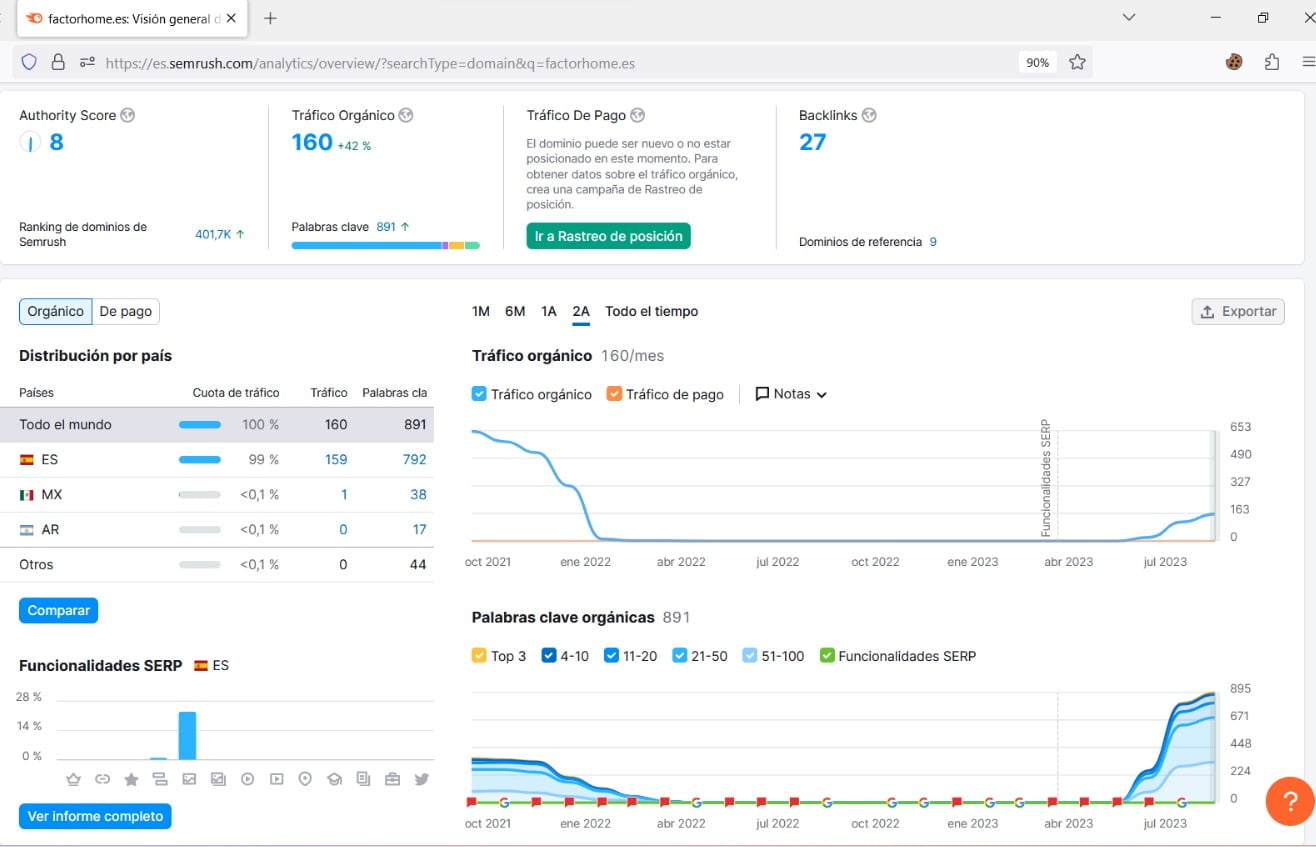Click the orange help question mark button
The height and width of the screenshot is (847, 1316).
point(1289,801)
